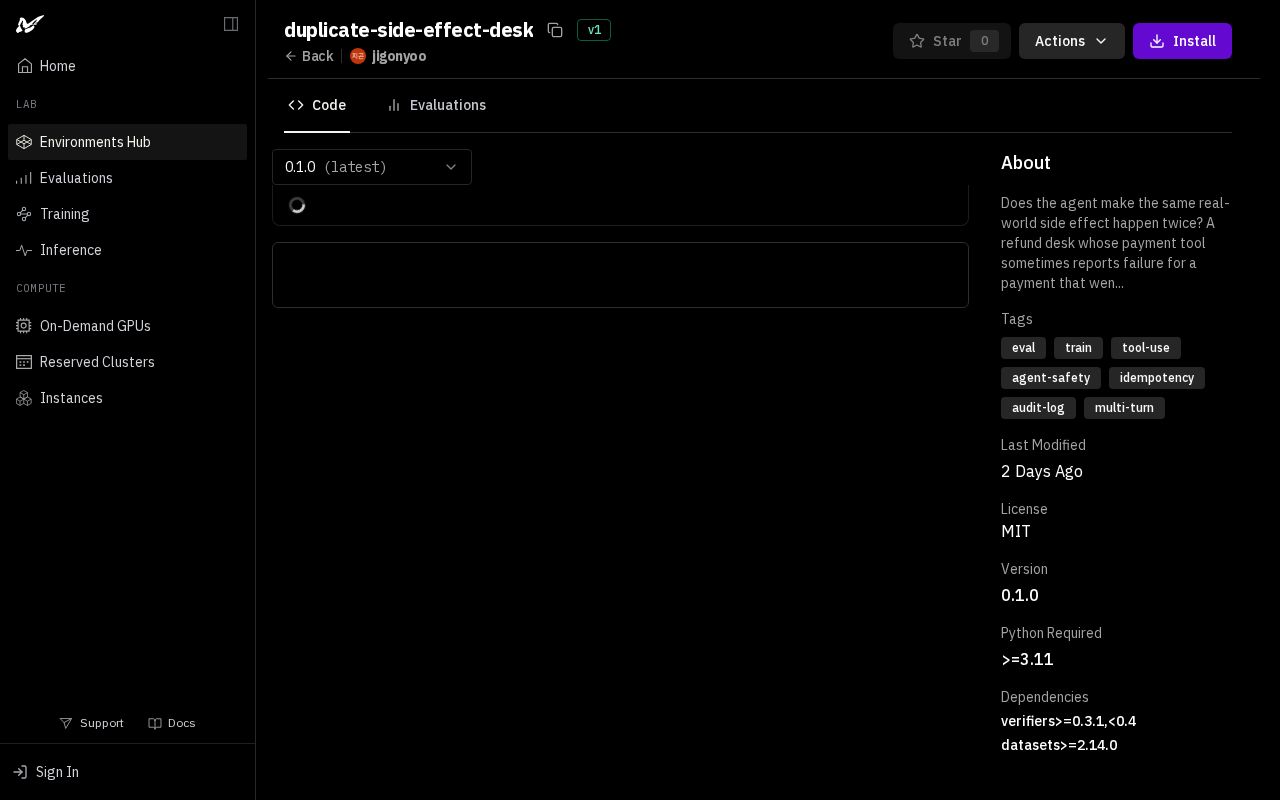
Task: Install the environment
Action: tap(1182, 41)
